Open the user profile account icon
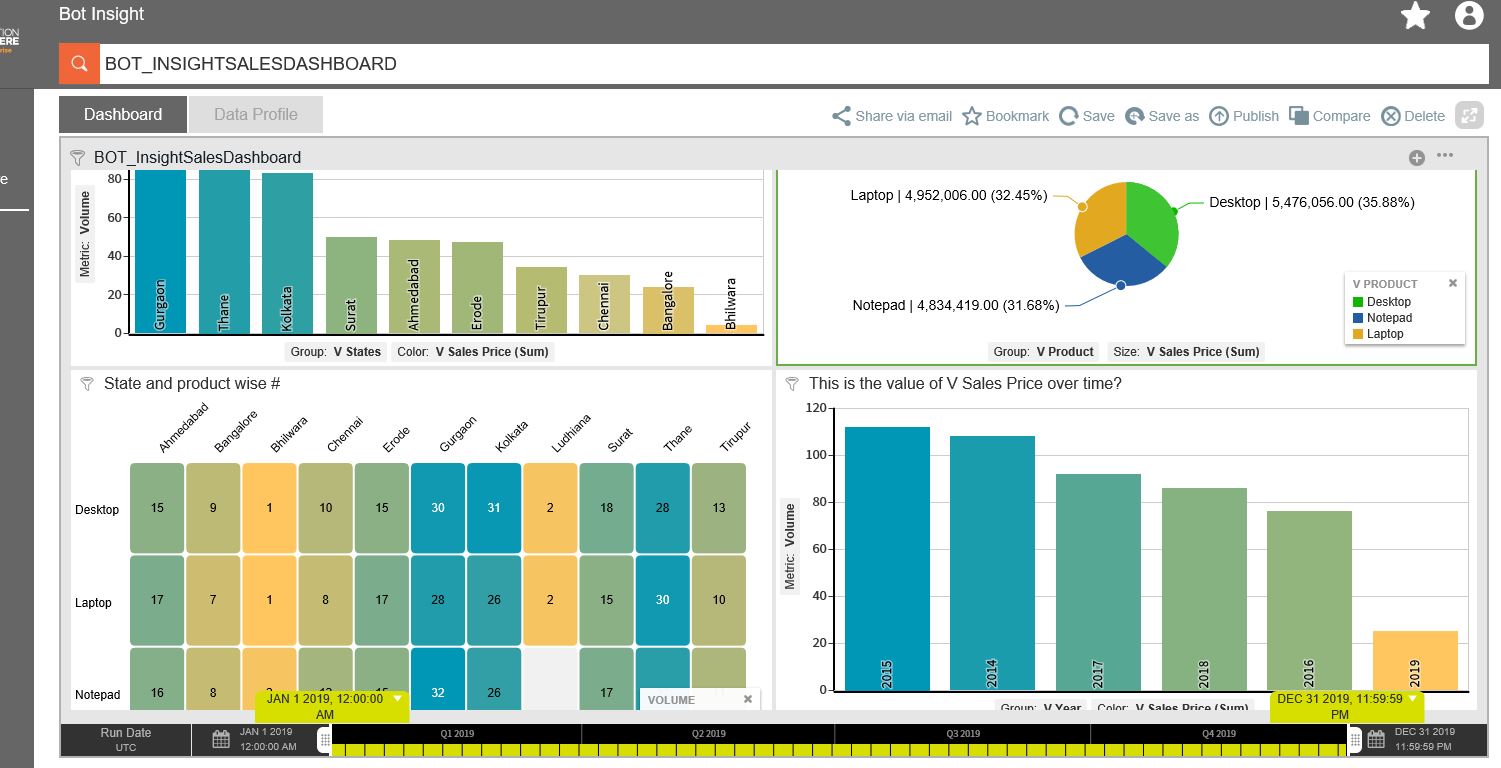Screen dimensions: 1501x768 click(x=1468, y=16)
